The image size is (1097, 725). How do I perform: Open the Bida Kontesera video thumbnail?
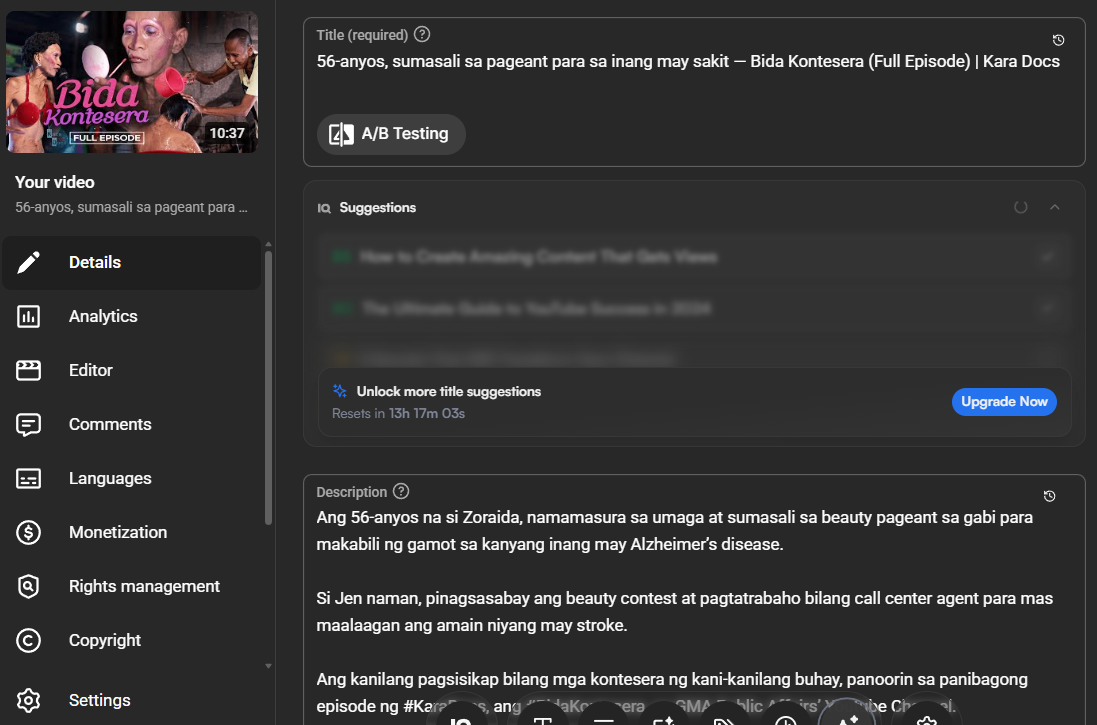[132, 82]
